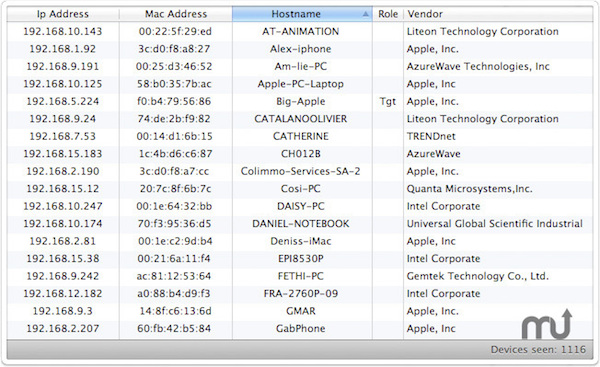Click Gemtek Technology Co., Ltd. vendor
This screenshot has height=367, width=600.
478,276
